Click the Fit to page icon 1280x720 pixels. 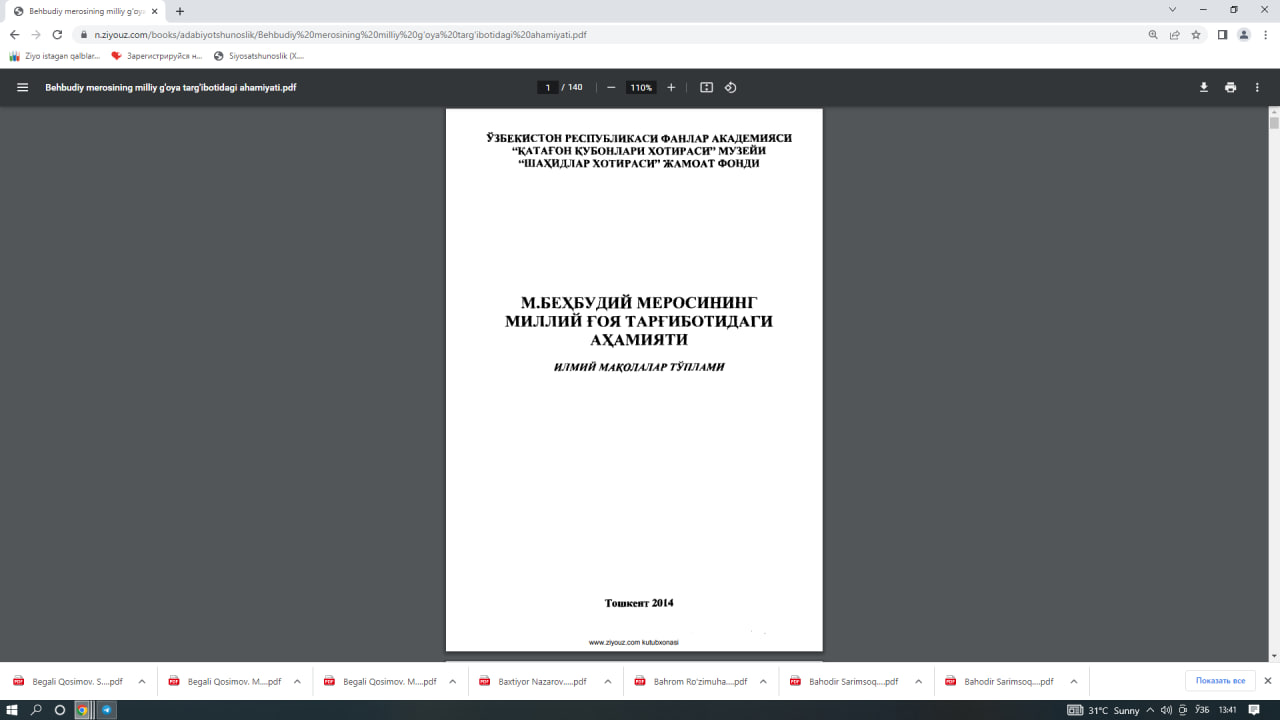(706, 87)
